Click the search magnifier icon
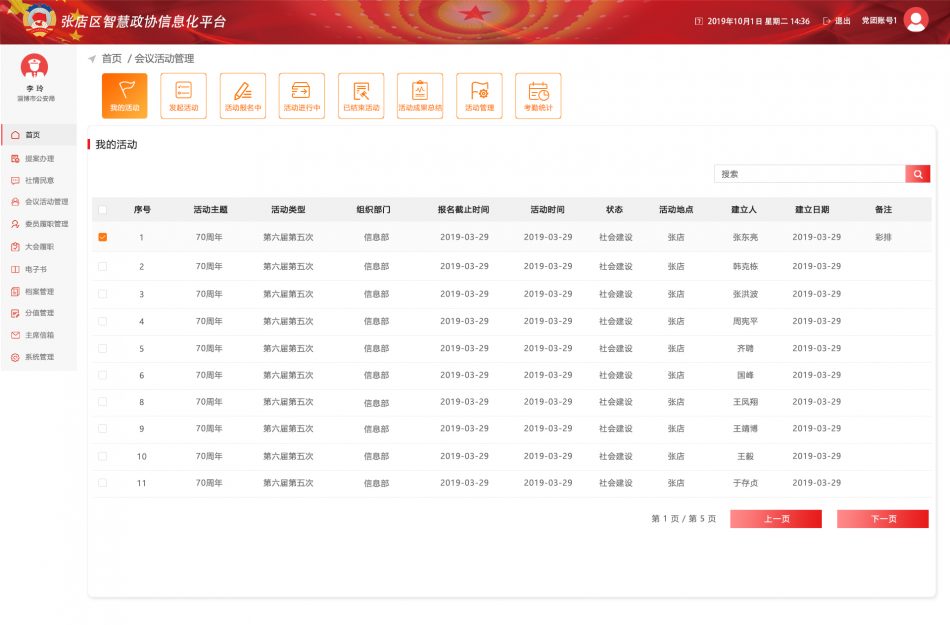Viewport: 950px width, 625px height. click(917, 173)
